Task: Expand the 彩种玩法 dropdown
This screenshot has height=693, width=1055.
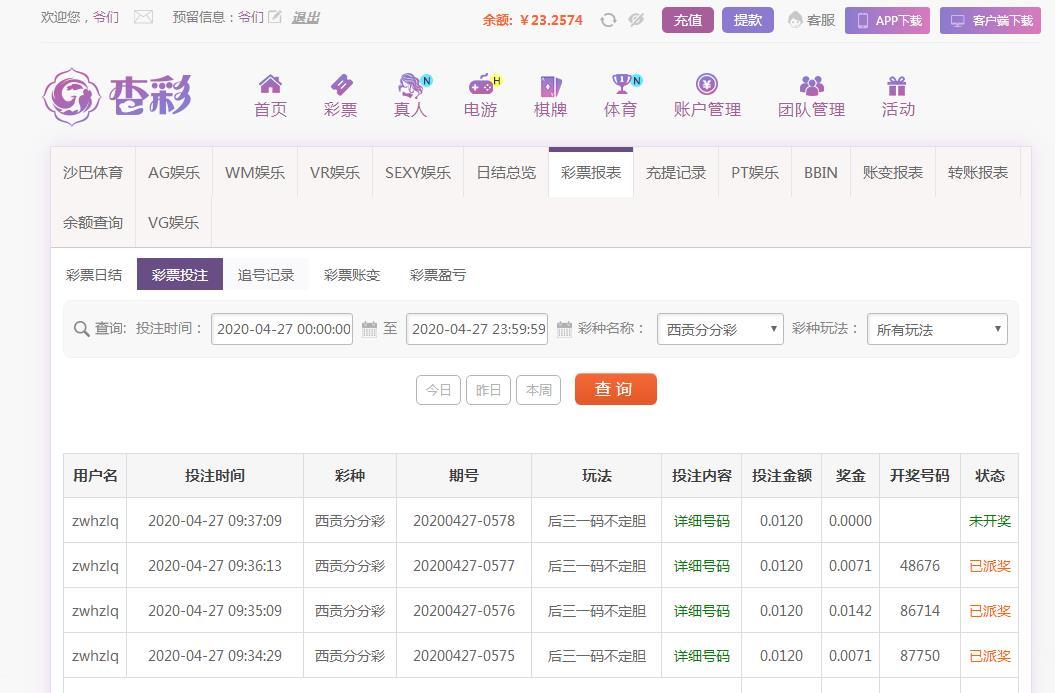Action: tap(936, 329)
